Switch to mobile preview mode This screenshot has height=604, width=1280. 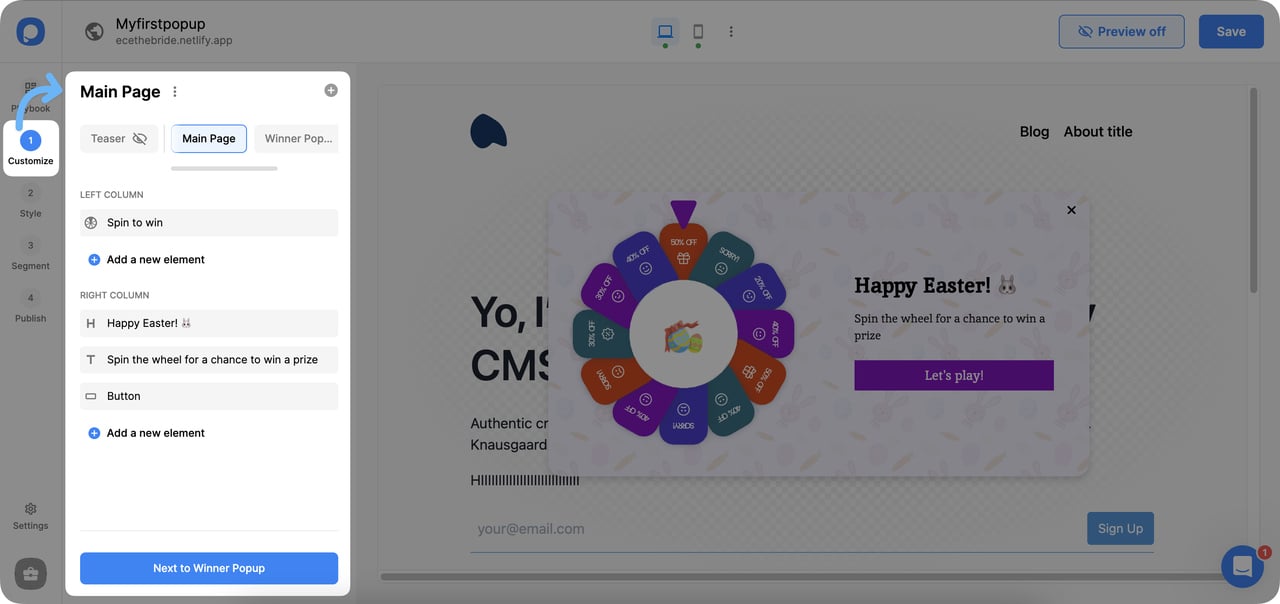pos(698,31)
